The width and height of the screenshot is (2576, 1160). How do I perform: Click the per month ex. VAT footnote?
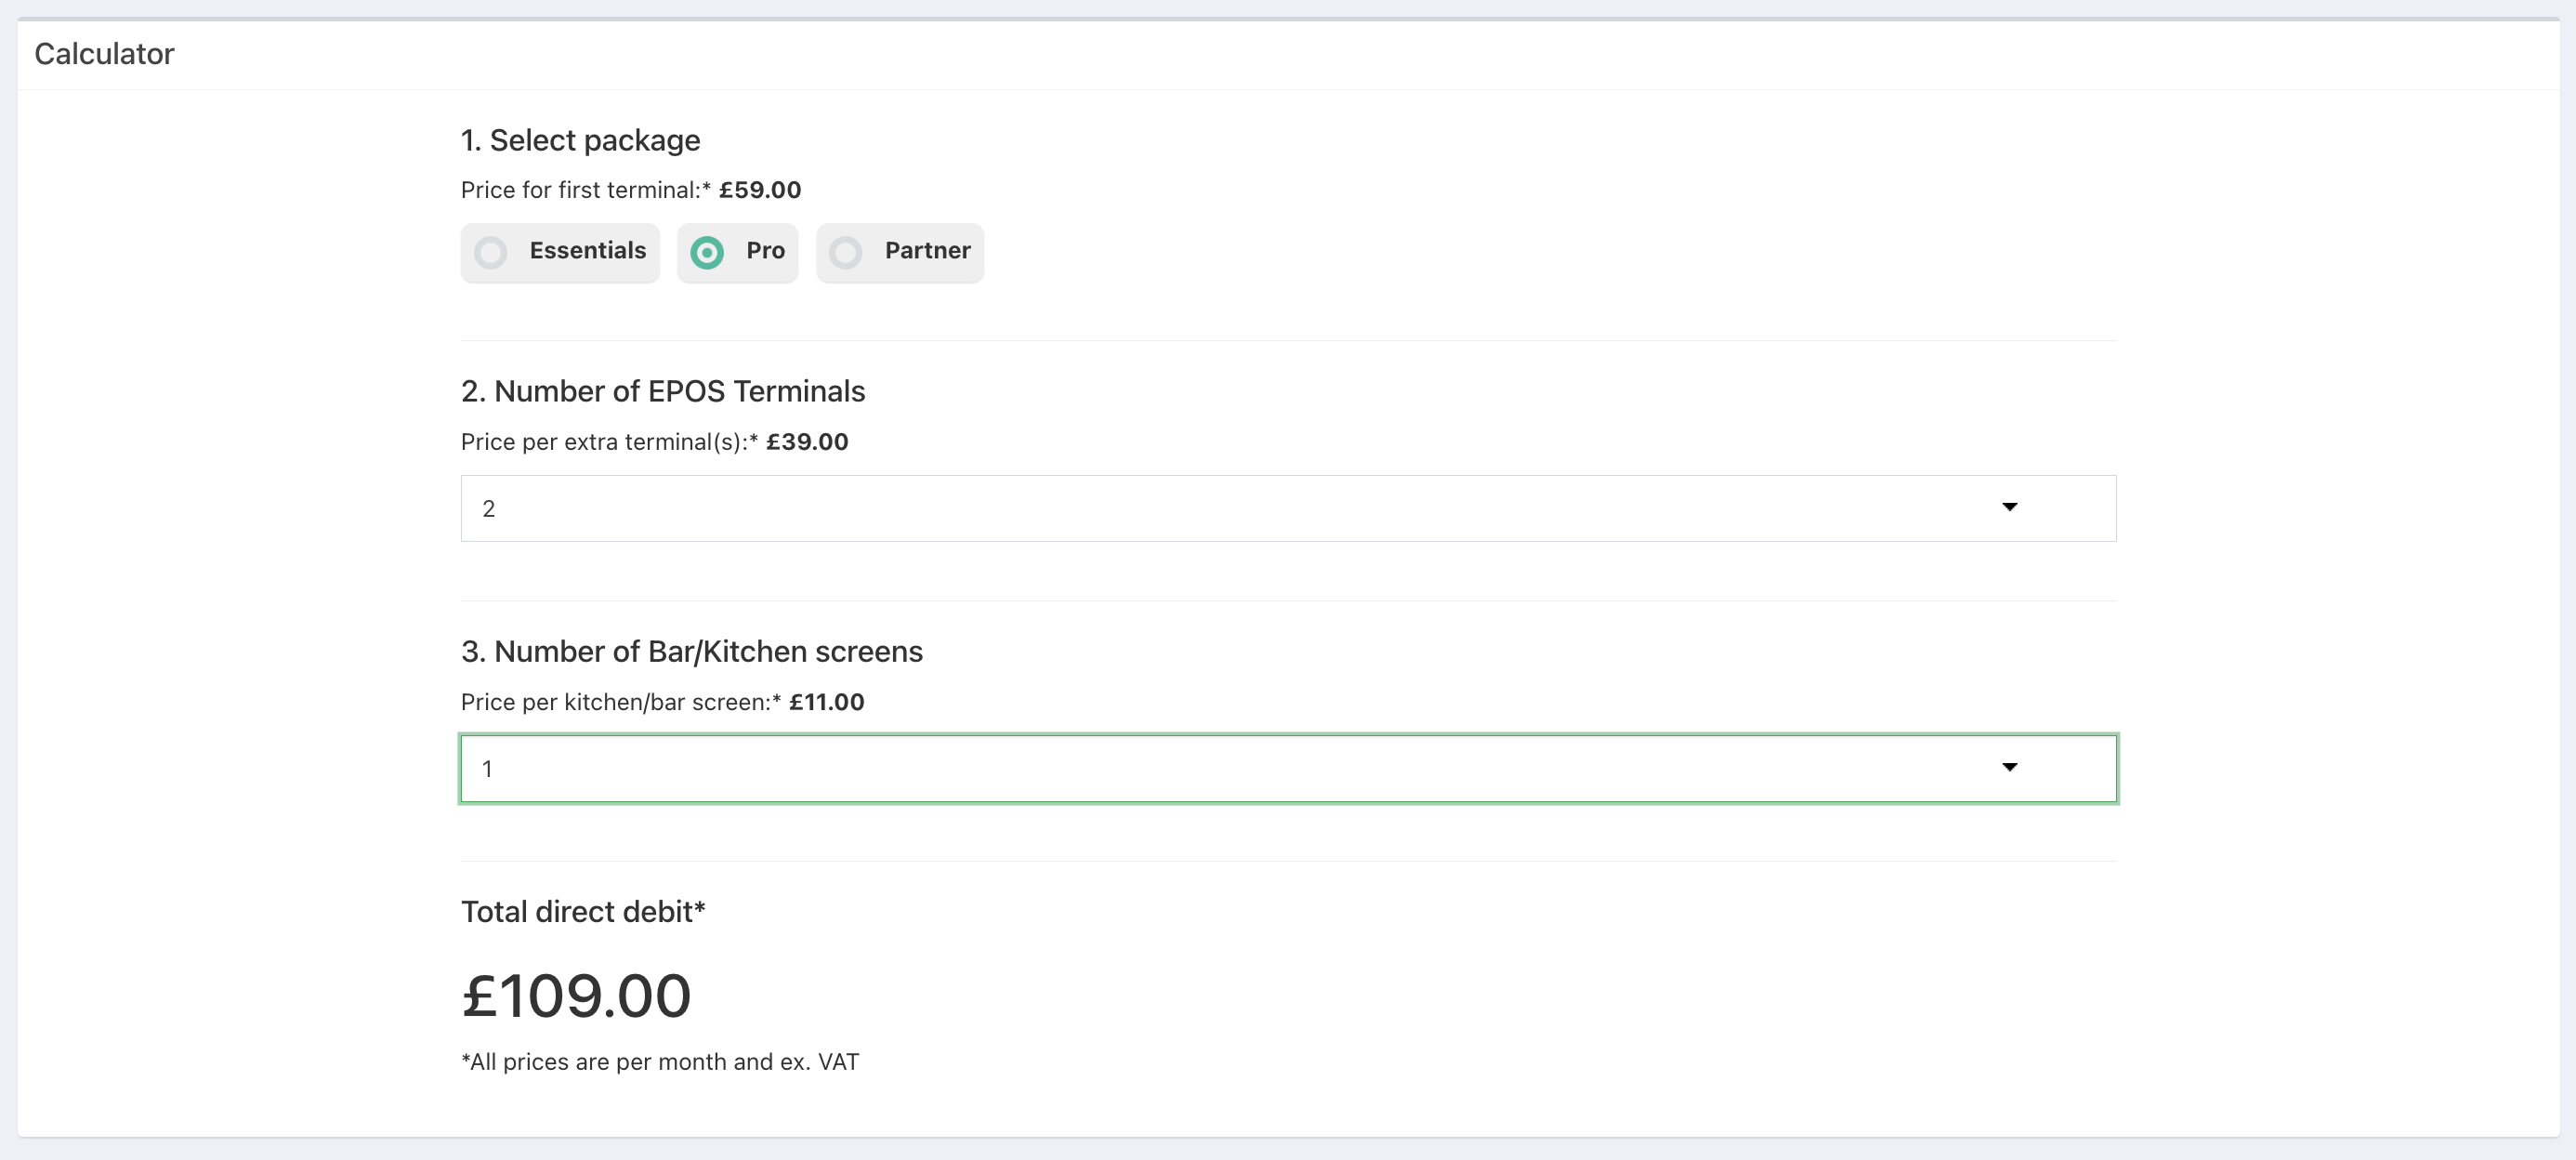(x=660, y=1062)
